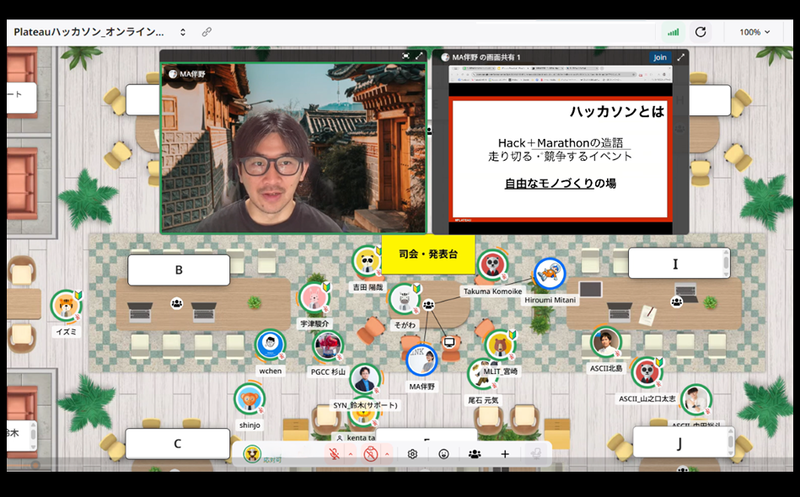Click 宇津駿介's pink avatar

click(314, 297)
